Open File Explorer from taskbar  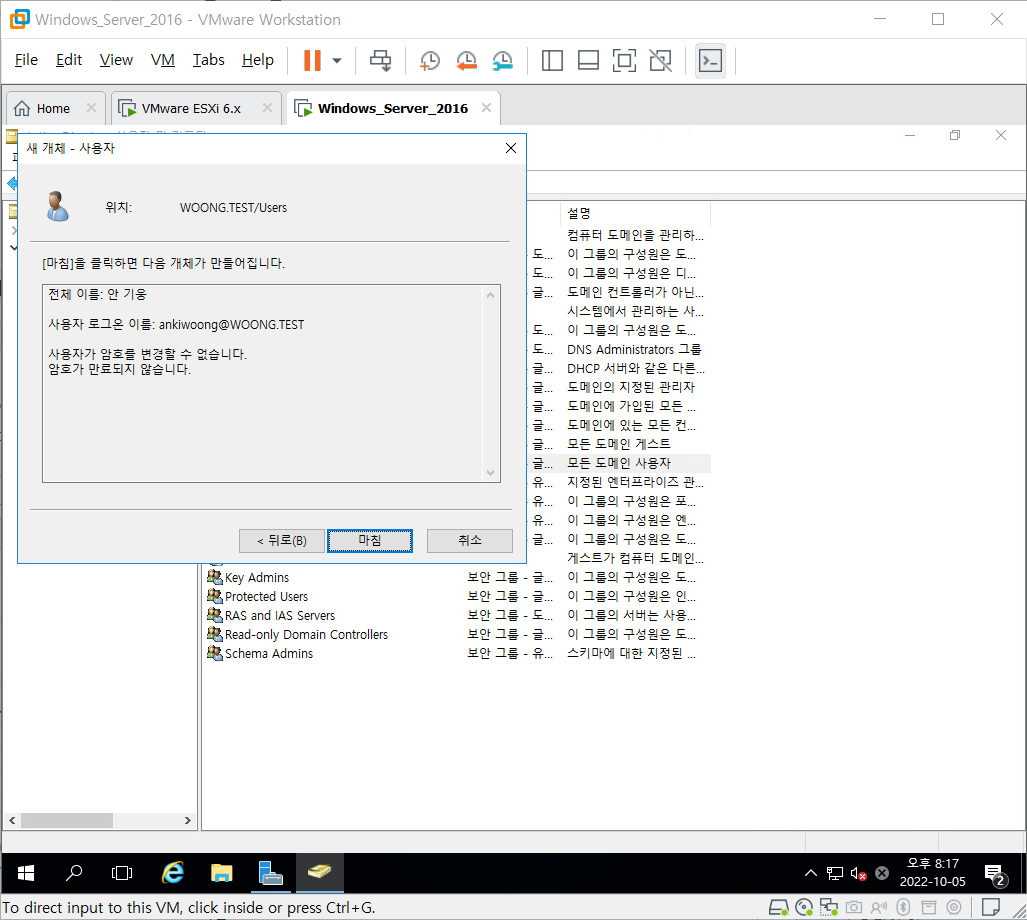point(222,873)
